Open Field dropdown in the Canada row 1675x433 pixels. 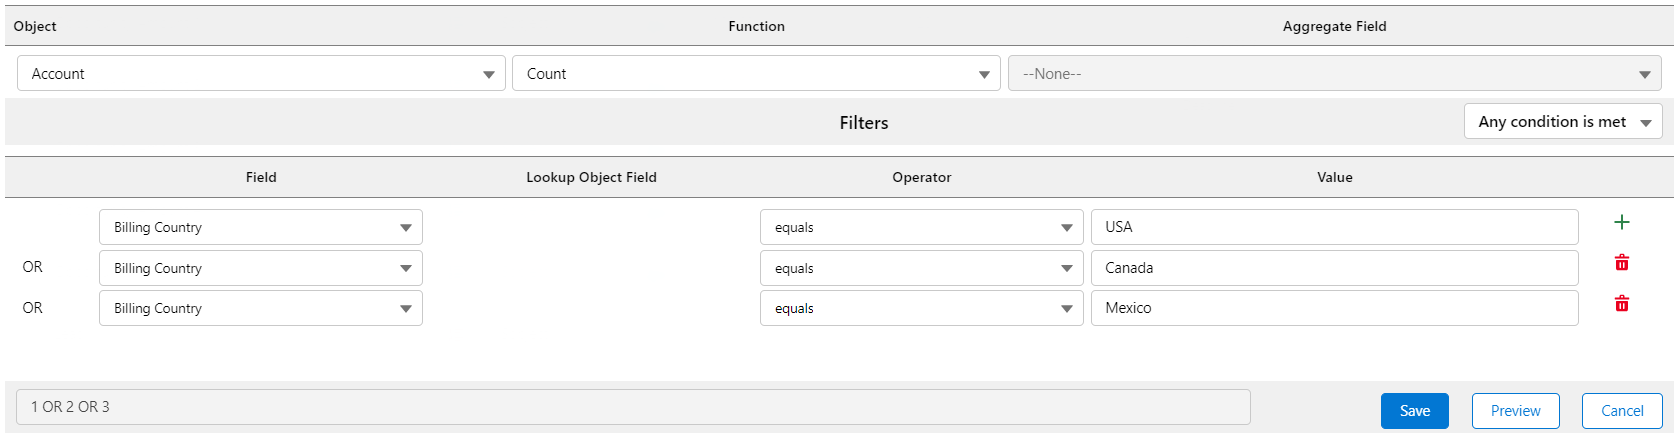(261, 268)
